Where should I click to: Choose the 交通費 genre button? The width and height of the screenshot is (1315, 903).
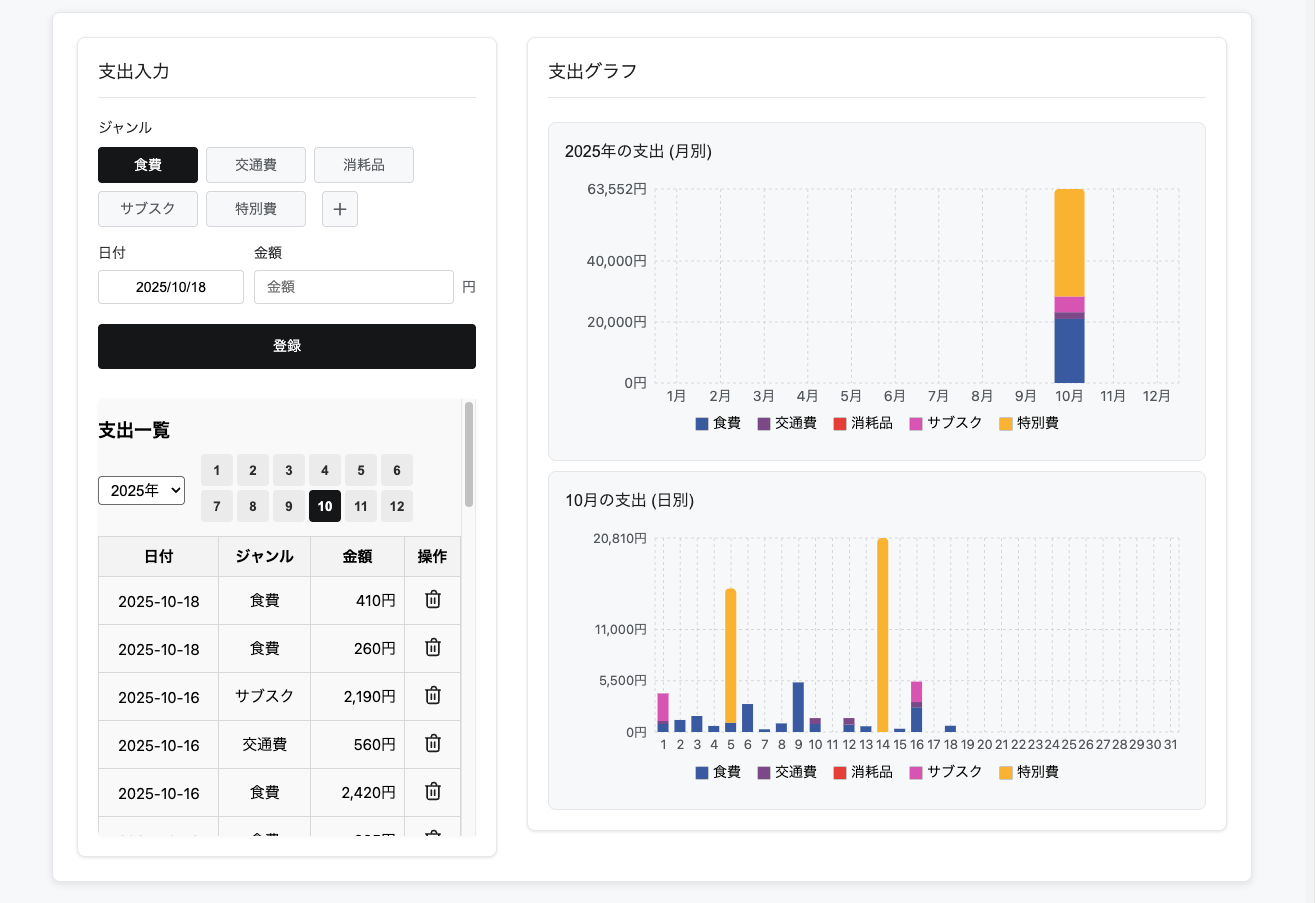256,165
